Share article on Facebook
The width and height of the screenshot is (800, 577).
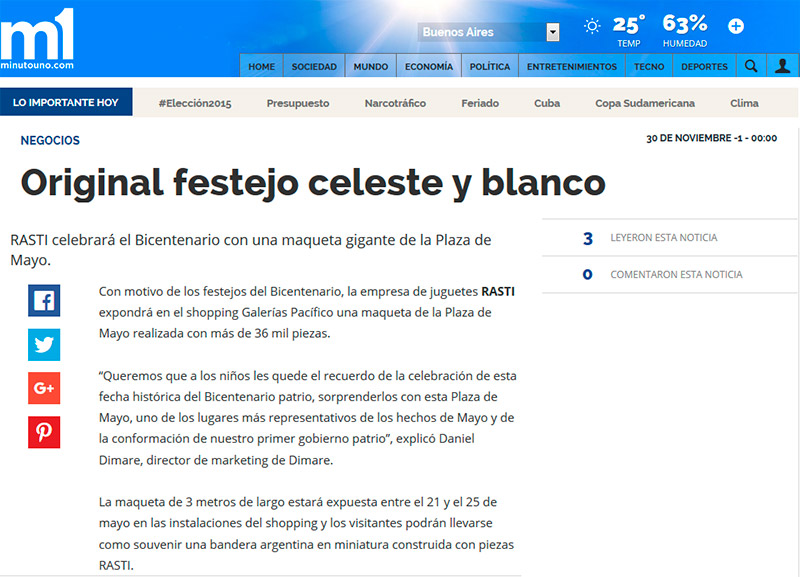tap(44, 300)
